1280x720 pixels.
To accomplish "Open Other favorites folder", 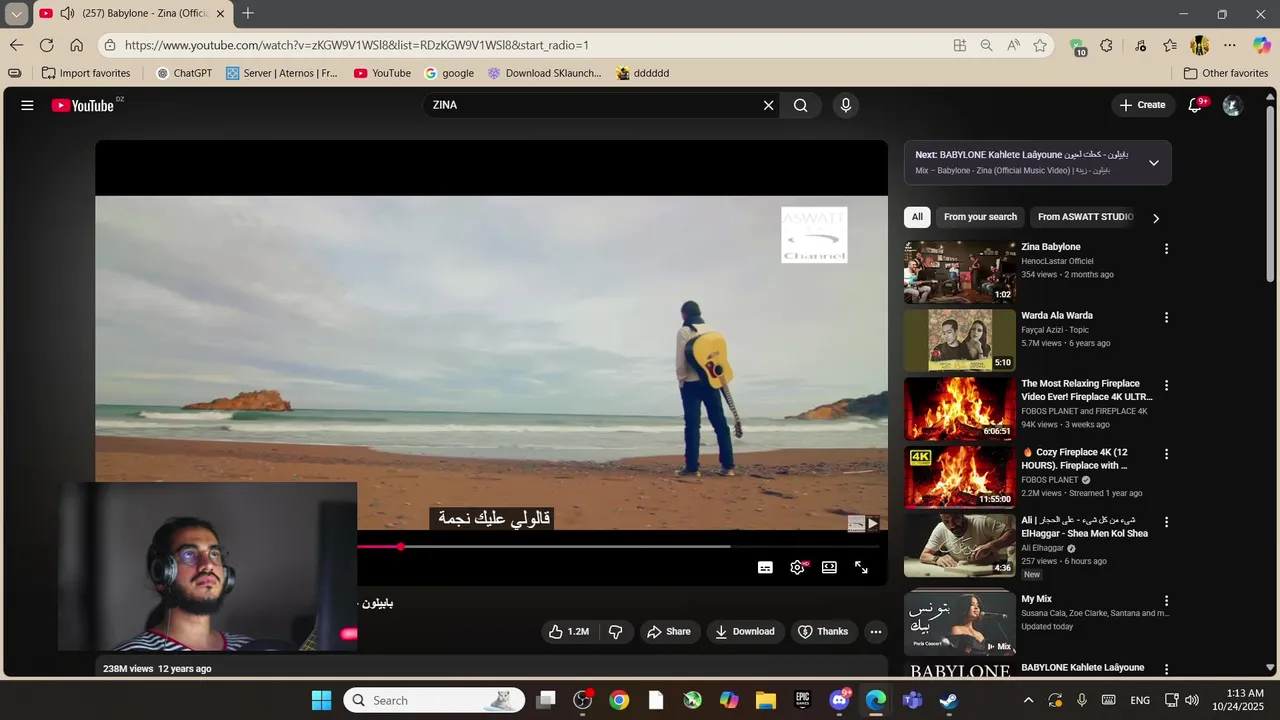I will point(1226,73).
